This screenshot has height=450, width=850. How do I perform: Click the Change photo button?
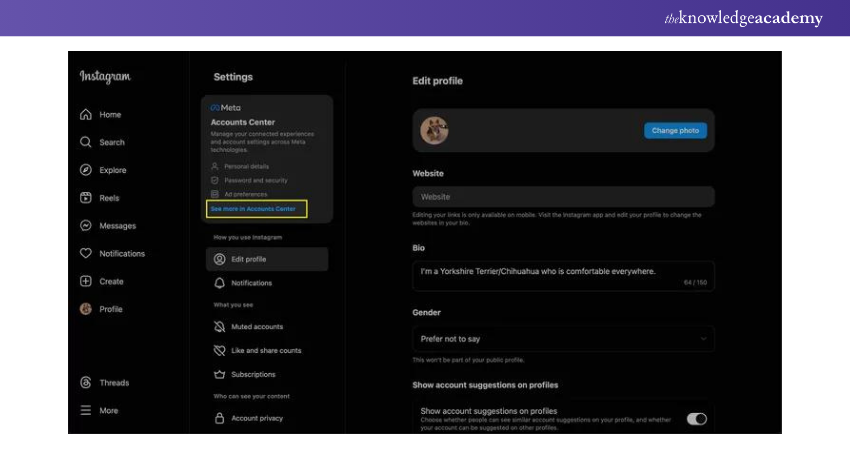tap(675, 131)
